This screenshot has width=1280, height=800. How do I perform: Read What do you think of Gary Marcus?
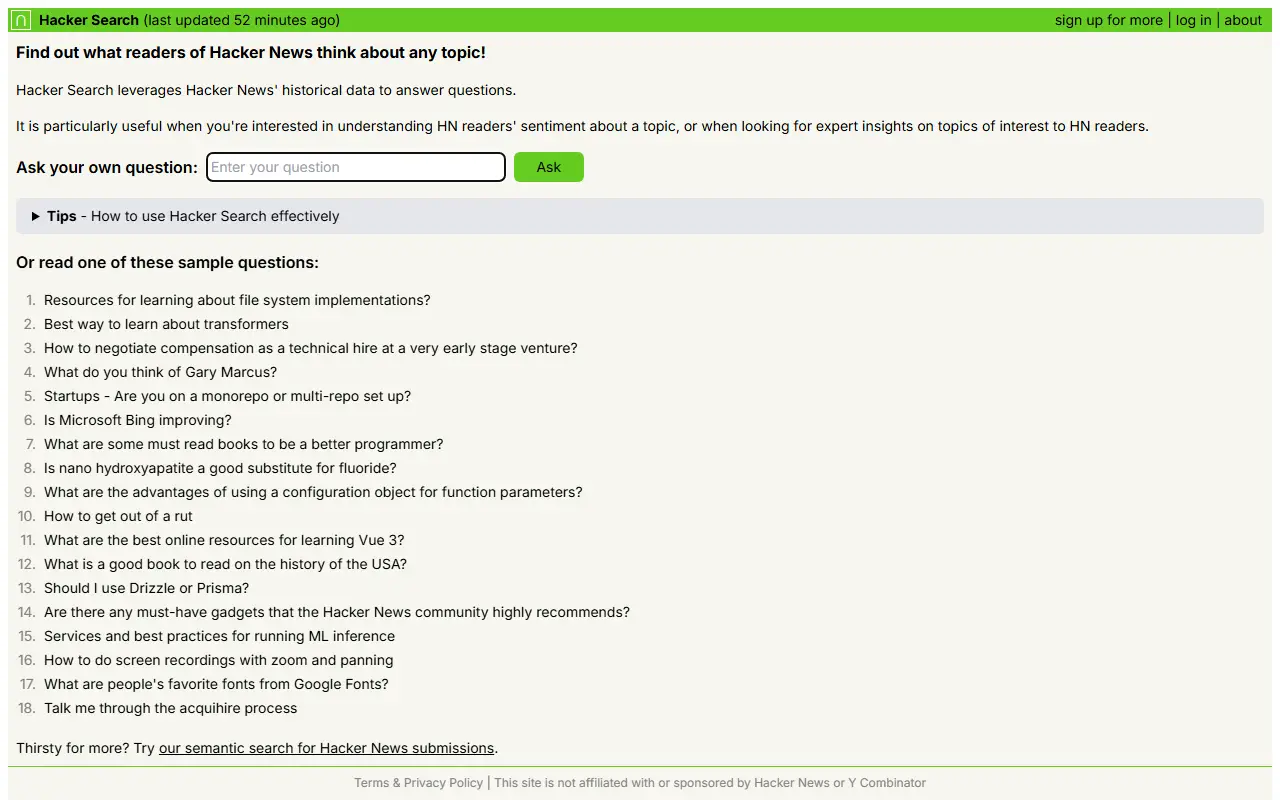(160, 372)
